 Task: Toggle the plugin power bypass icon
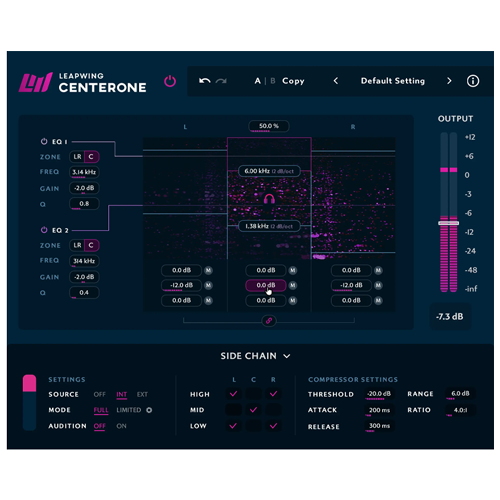pos(170,81)
